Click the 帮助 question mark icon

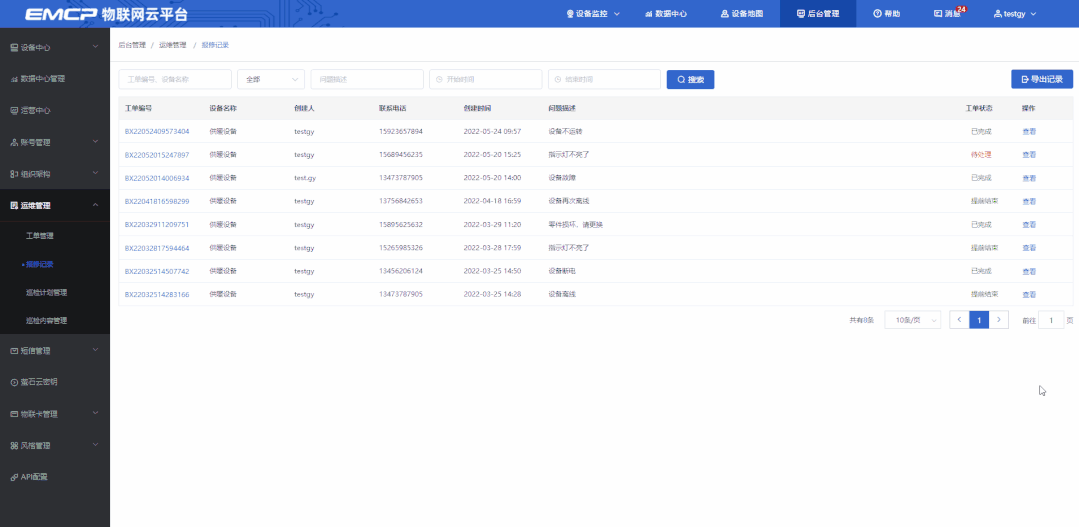pyautogui.click(x=877, y=14)
